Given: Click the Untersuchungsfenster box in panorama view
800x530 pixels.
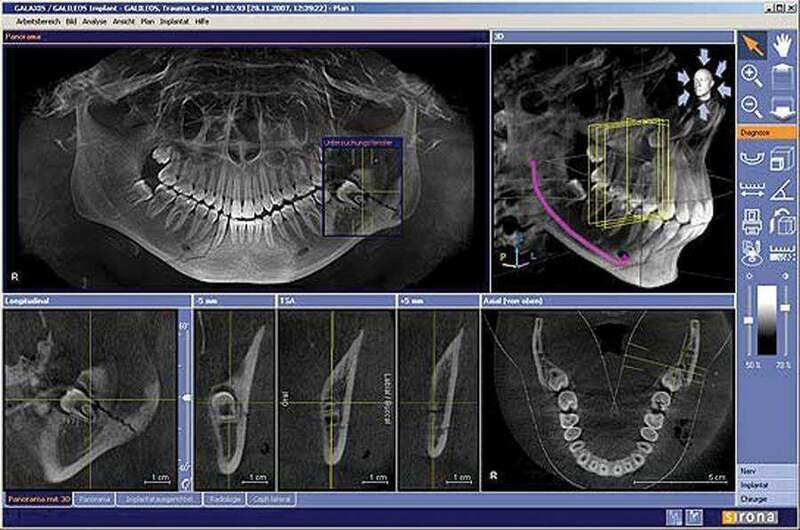Looking at the screenshot, I should 363,186.
